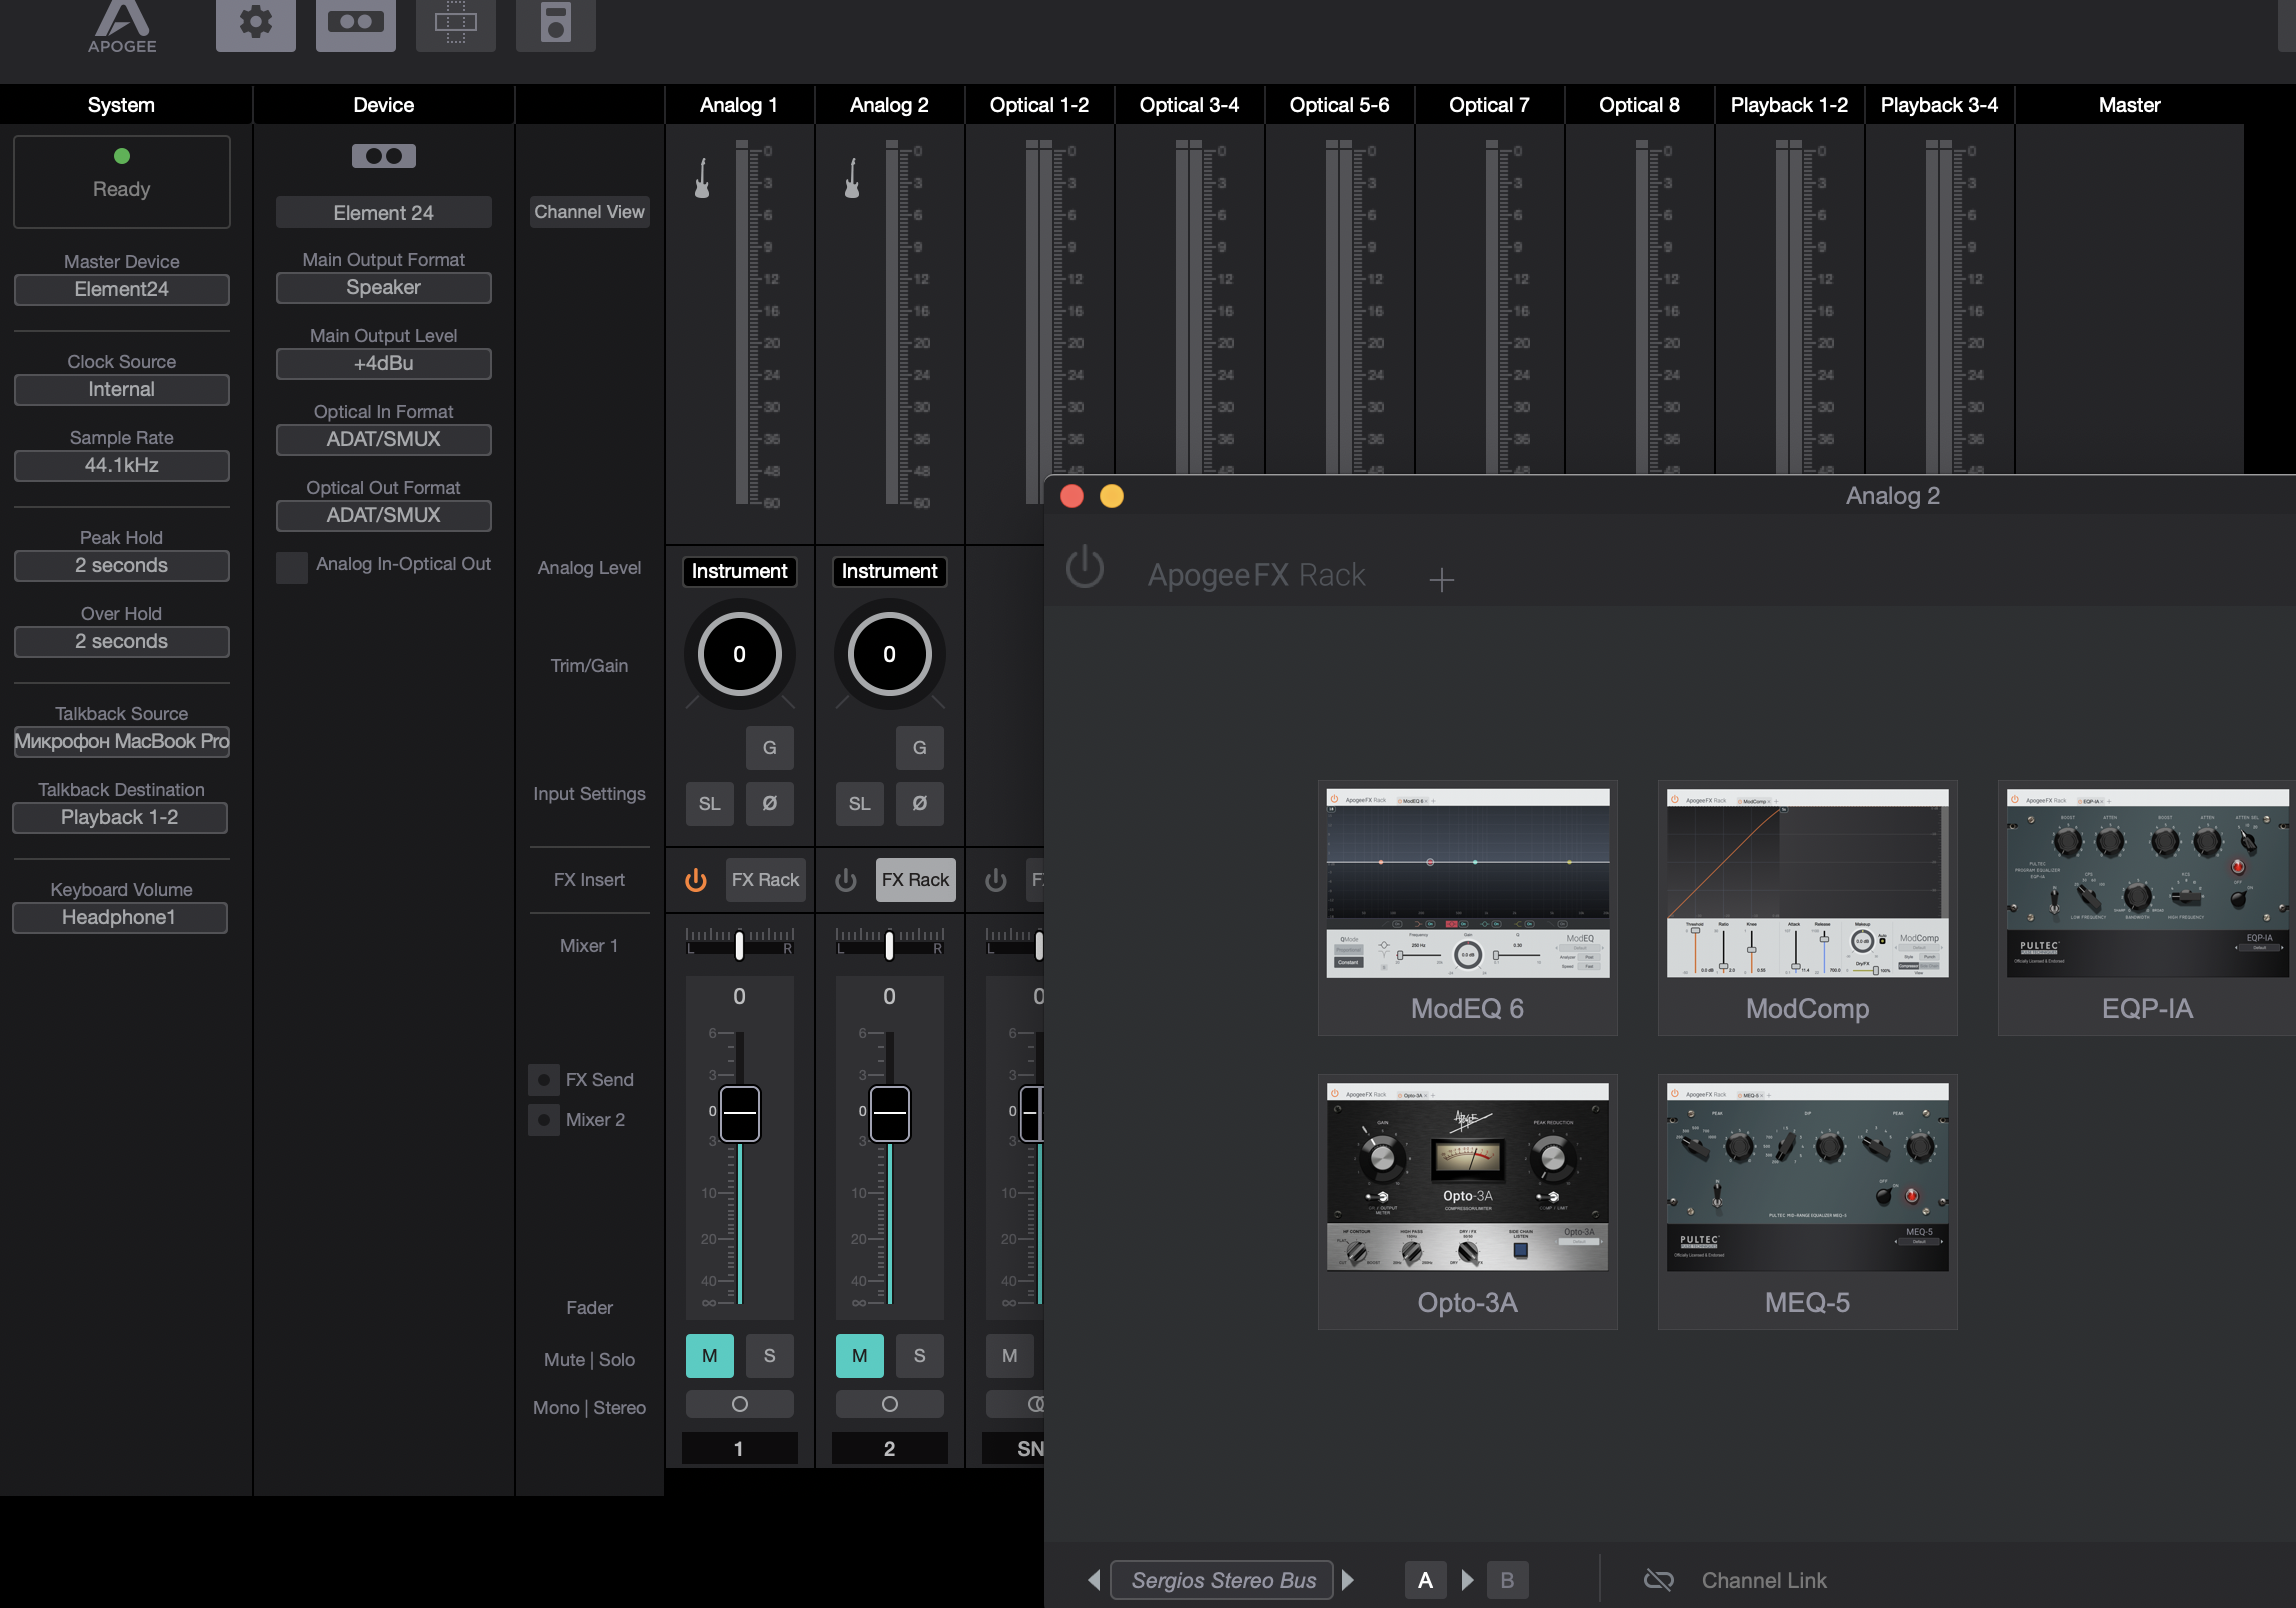Open Keyboard Volume dropdown Headphone1
The width and height of the screenshot is (2296, 1608).
click(x=120, y=918)
